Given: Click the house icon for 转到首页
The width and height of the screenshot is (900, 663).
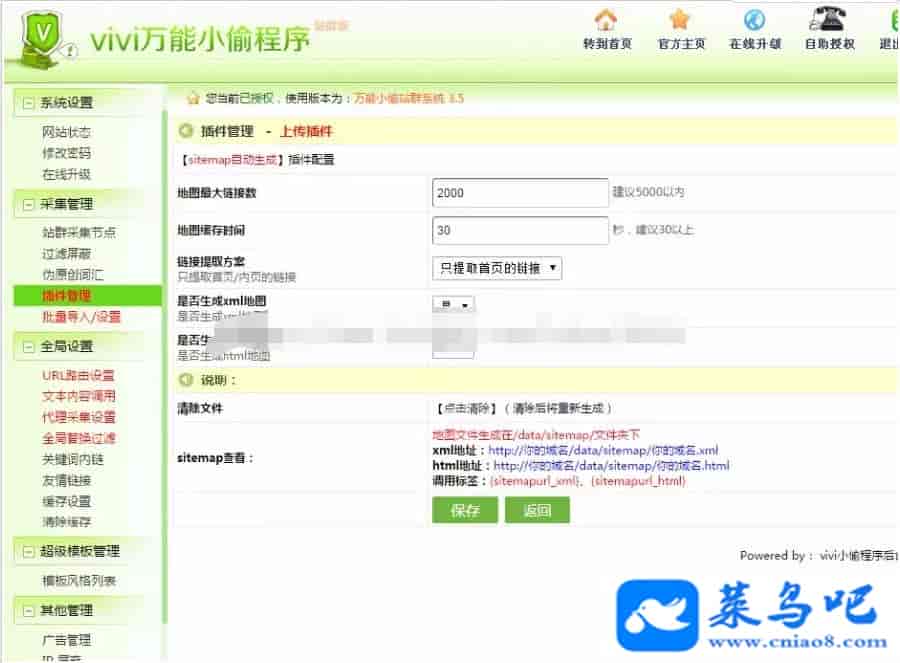Looking at the screenshot, I should pyautogui.click(x=606, y=20).
